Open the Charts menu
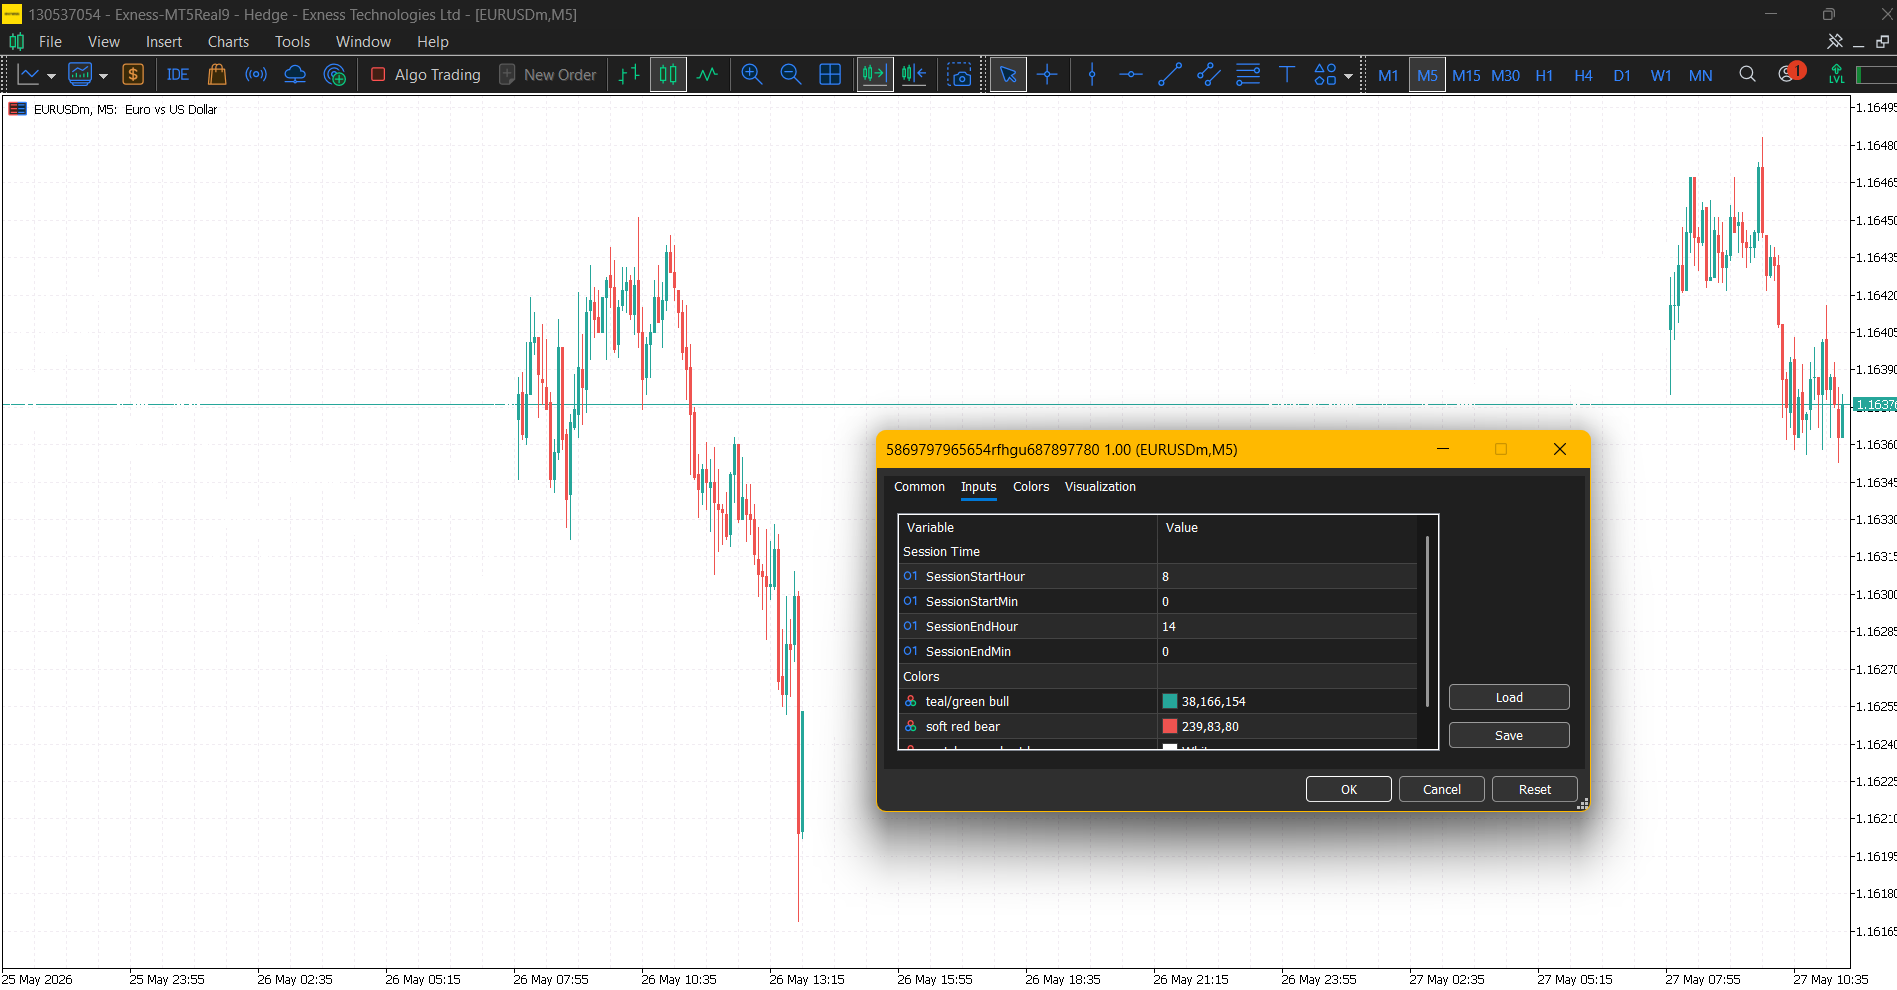The height and width of the screenshot is (990, 1897). 228,42
